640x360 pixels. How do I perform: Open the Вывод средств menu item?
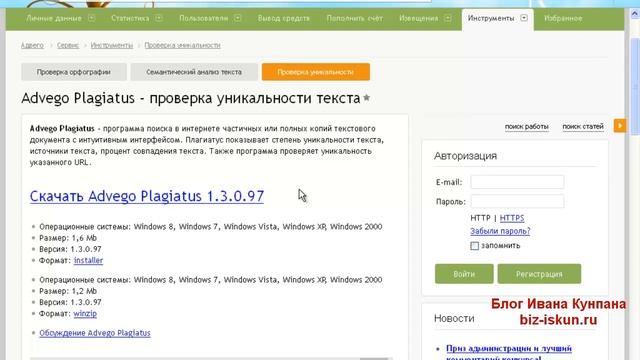pos(284,18)
